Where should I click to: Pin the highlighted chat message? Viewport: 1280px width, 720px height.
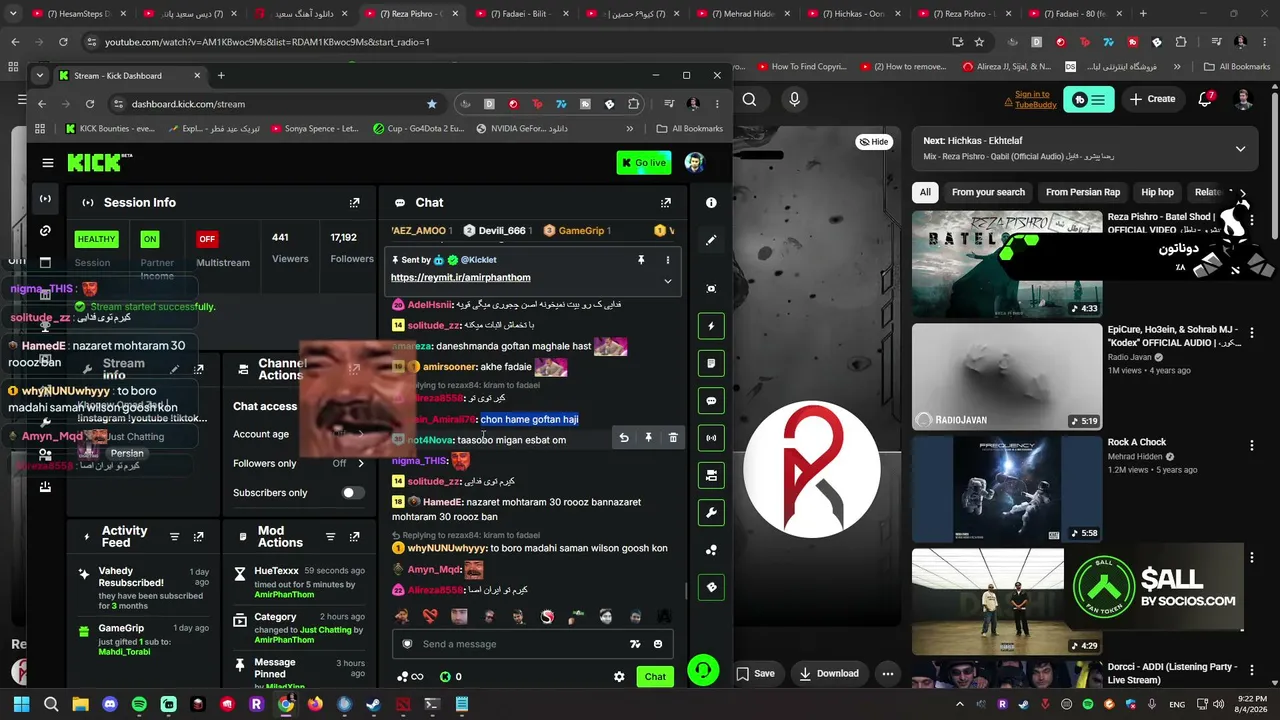point(648,438)
